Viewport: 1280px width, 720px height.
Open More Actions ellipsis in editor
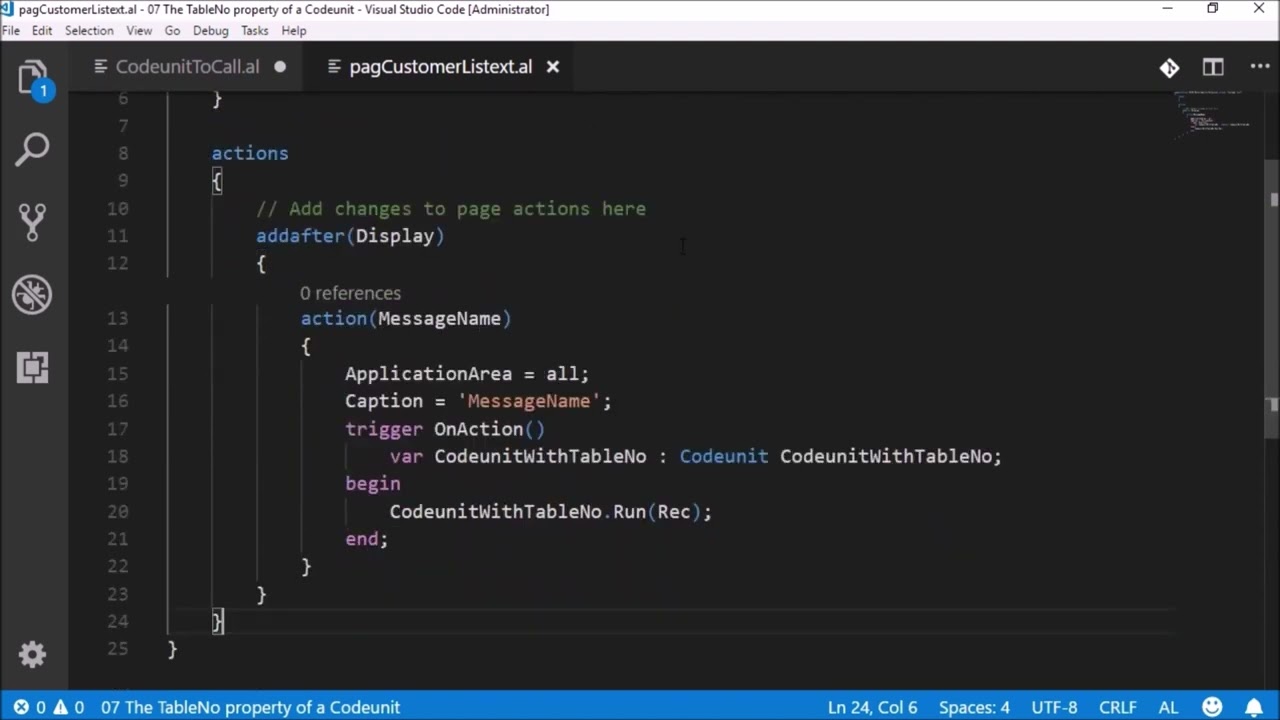(x=1259, y=67)
